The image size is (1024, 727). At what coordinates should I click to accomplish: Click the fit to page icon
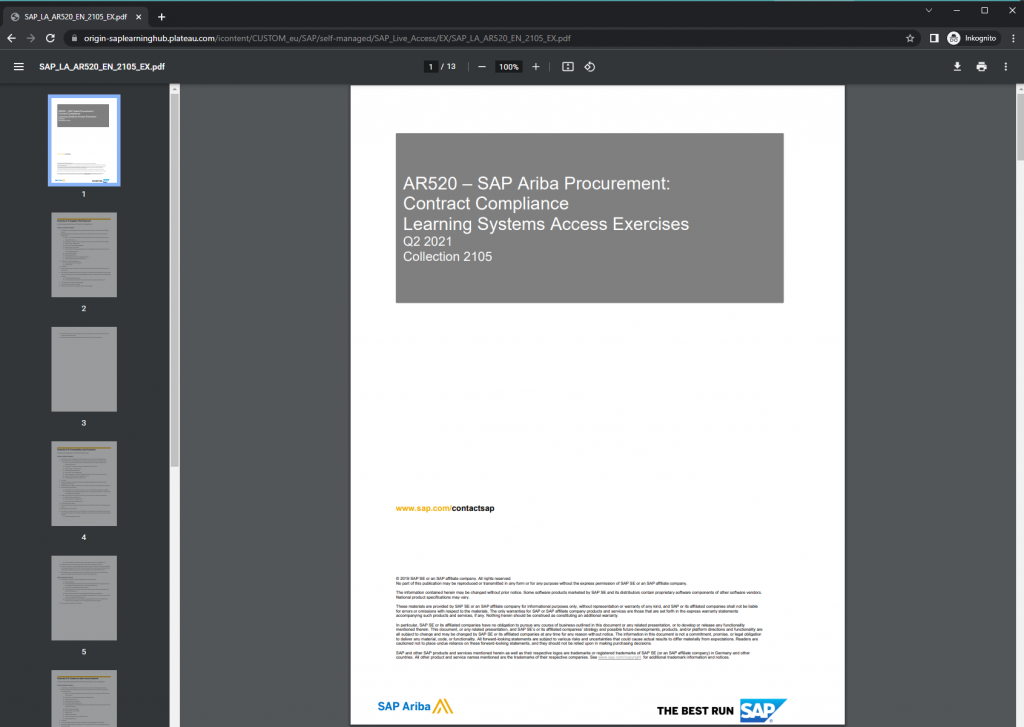point(567,67)
